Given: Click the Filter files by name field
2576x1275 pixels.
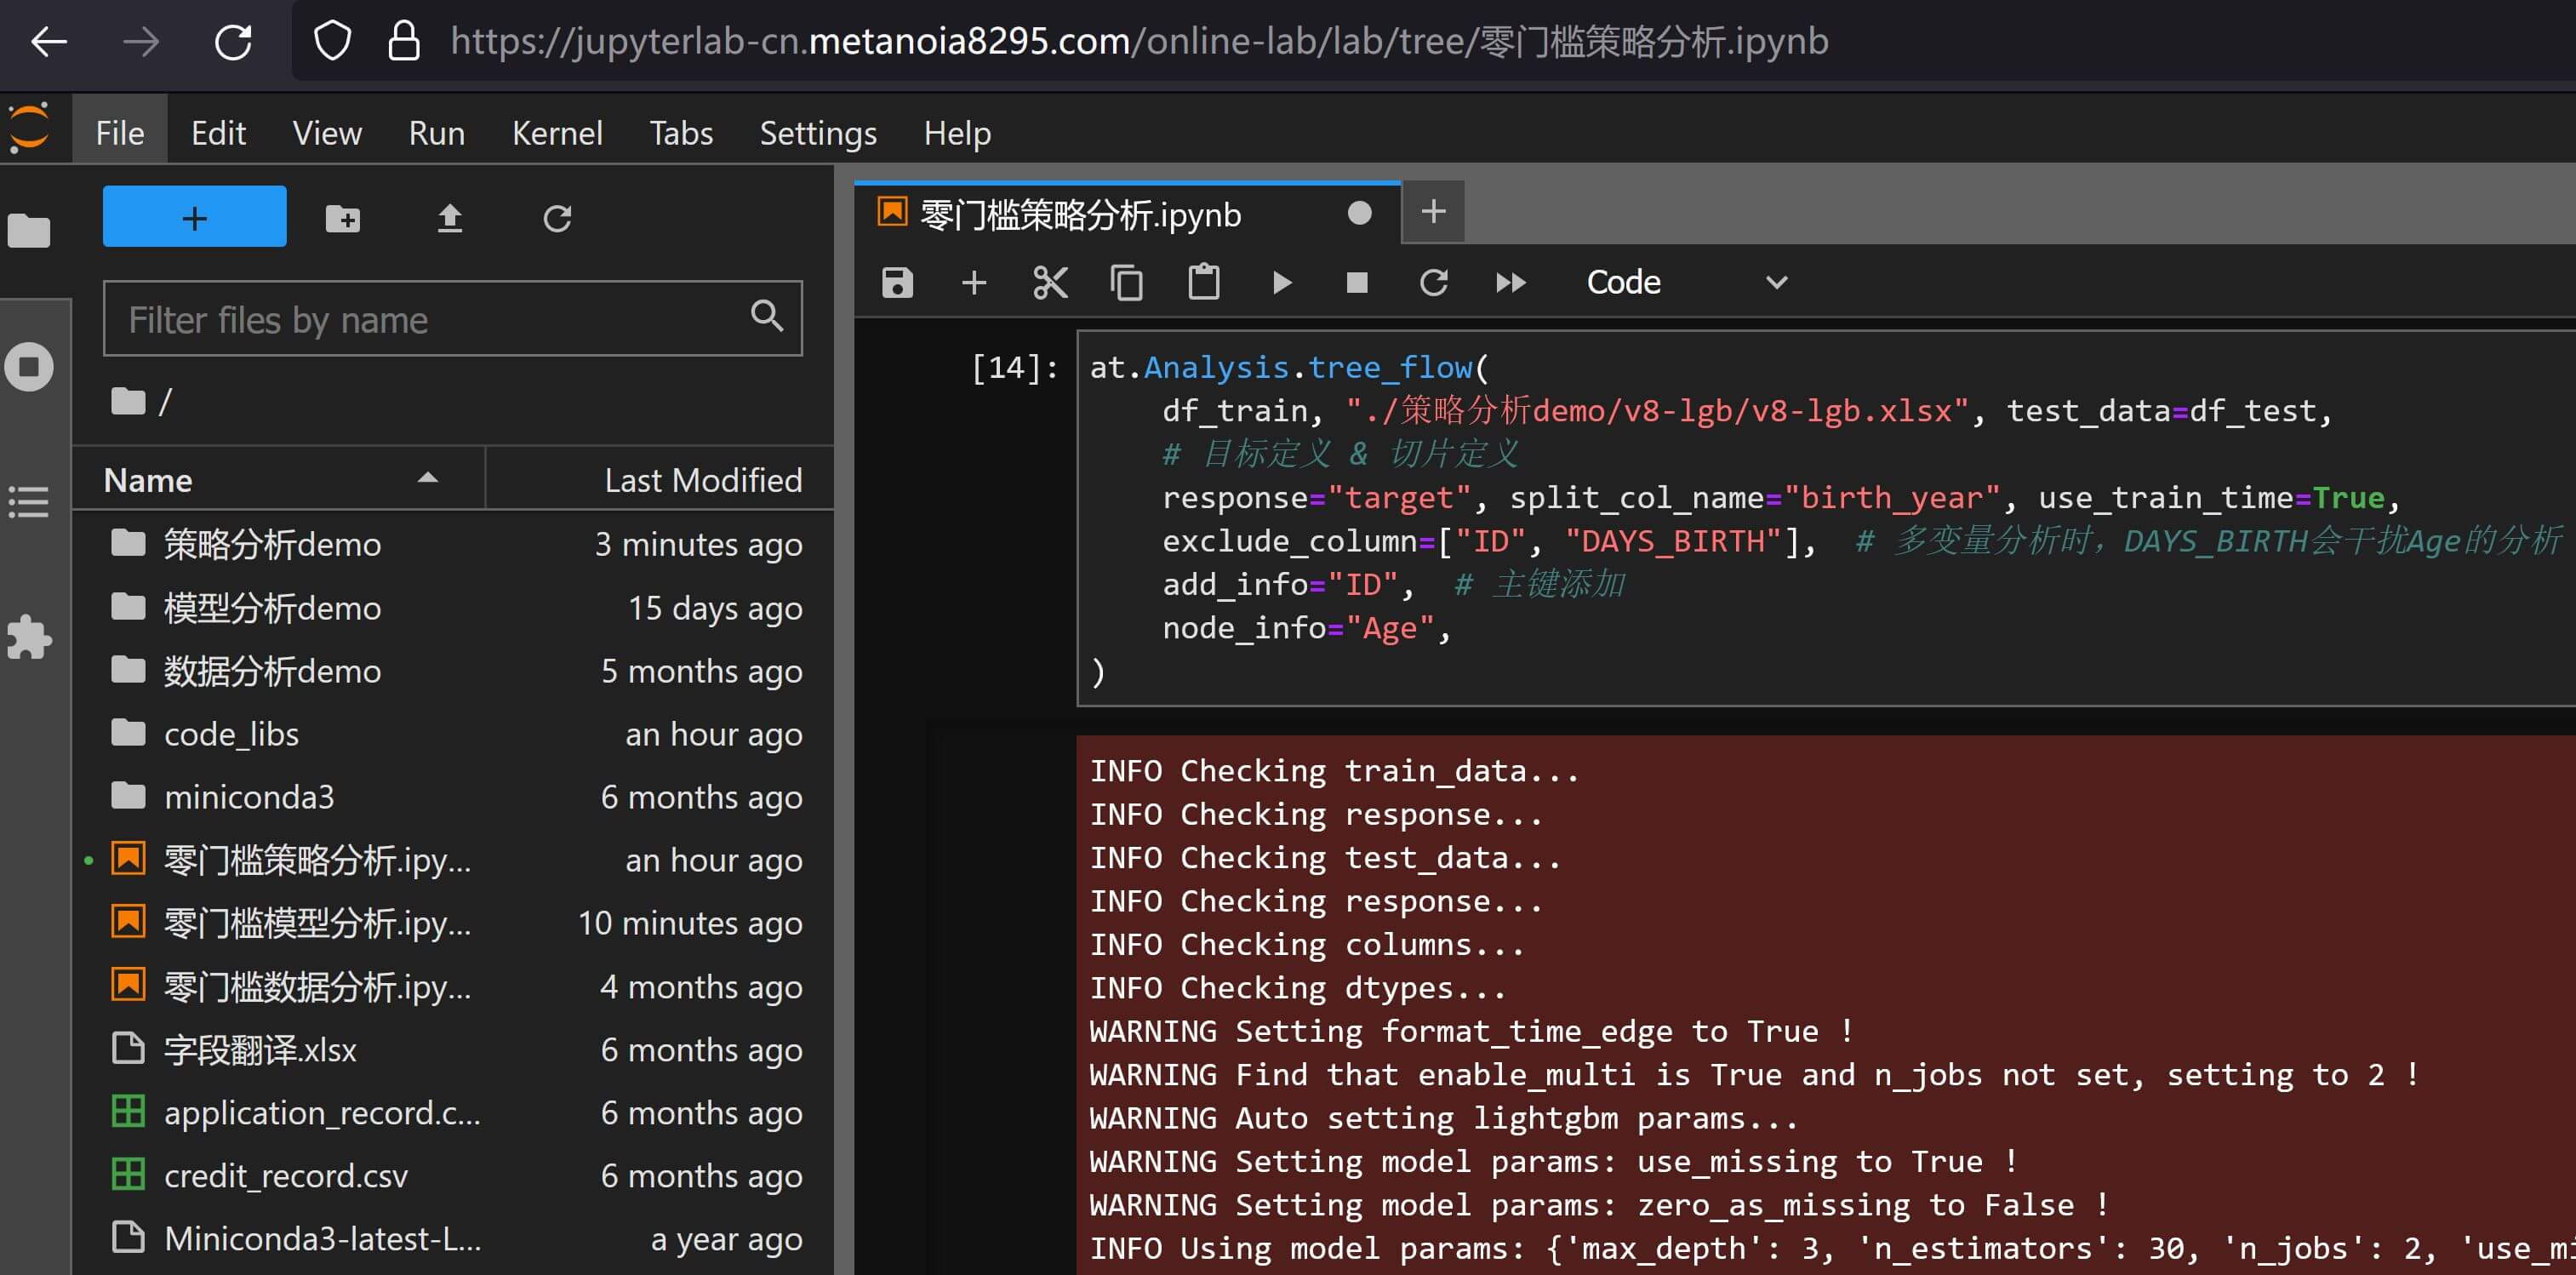Looking at the screenshot, I should [430, 320].
